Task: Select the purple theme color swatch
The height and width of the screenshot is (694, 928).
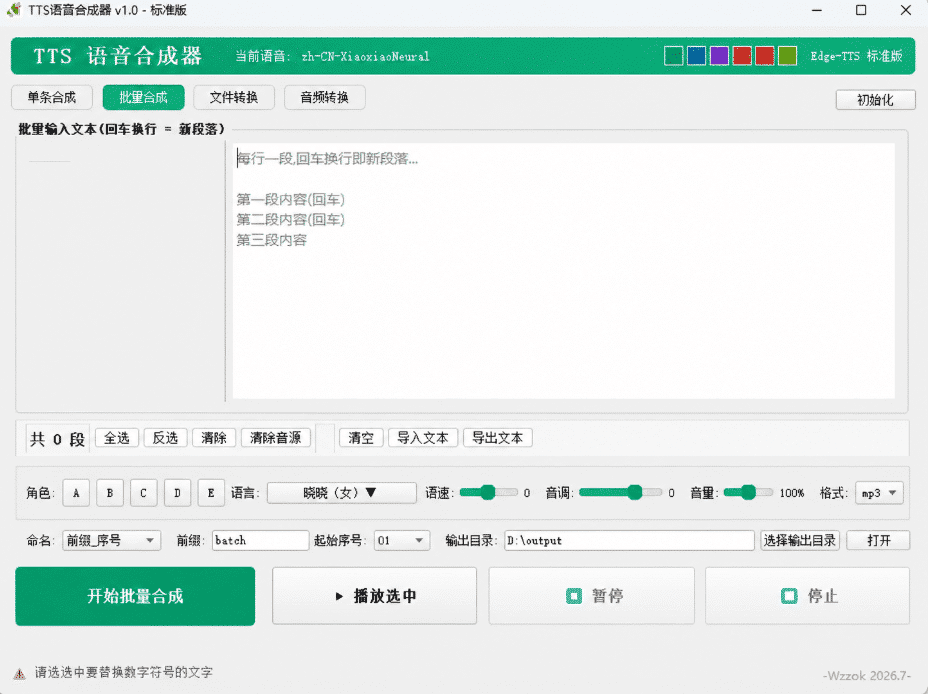Action: pyautogui.click(x=719, y=56)
